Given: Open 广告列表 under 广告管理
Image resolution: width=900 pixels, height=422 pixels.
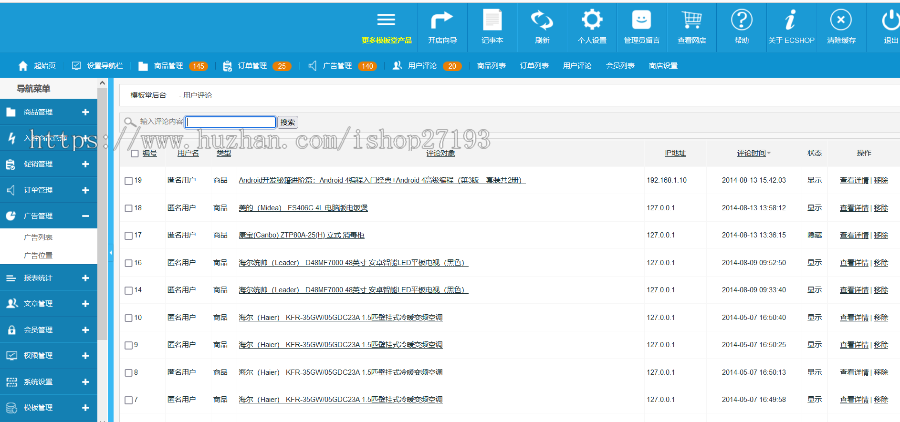Looking at the screenshot, I should pyautogui.click(x=38, y=237).
